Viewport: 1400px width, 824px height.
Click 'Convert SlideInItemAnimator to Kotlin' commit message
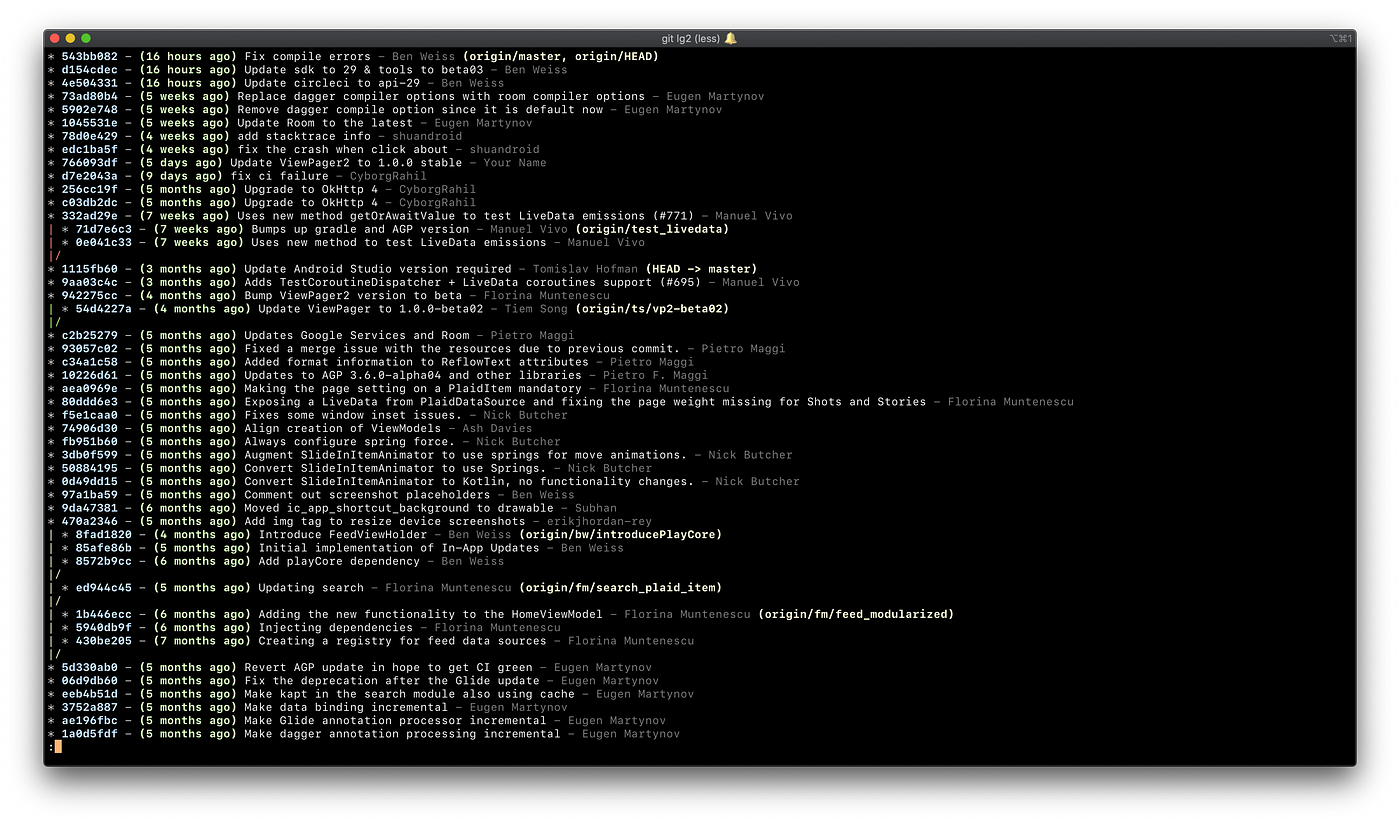[x=469, y=481]
